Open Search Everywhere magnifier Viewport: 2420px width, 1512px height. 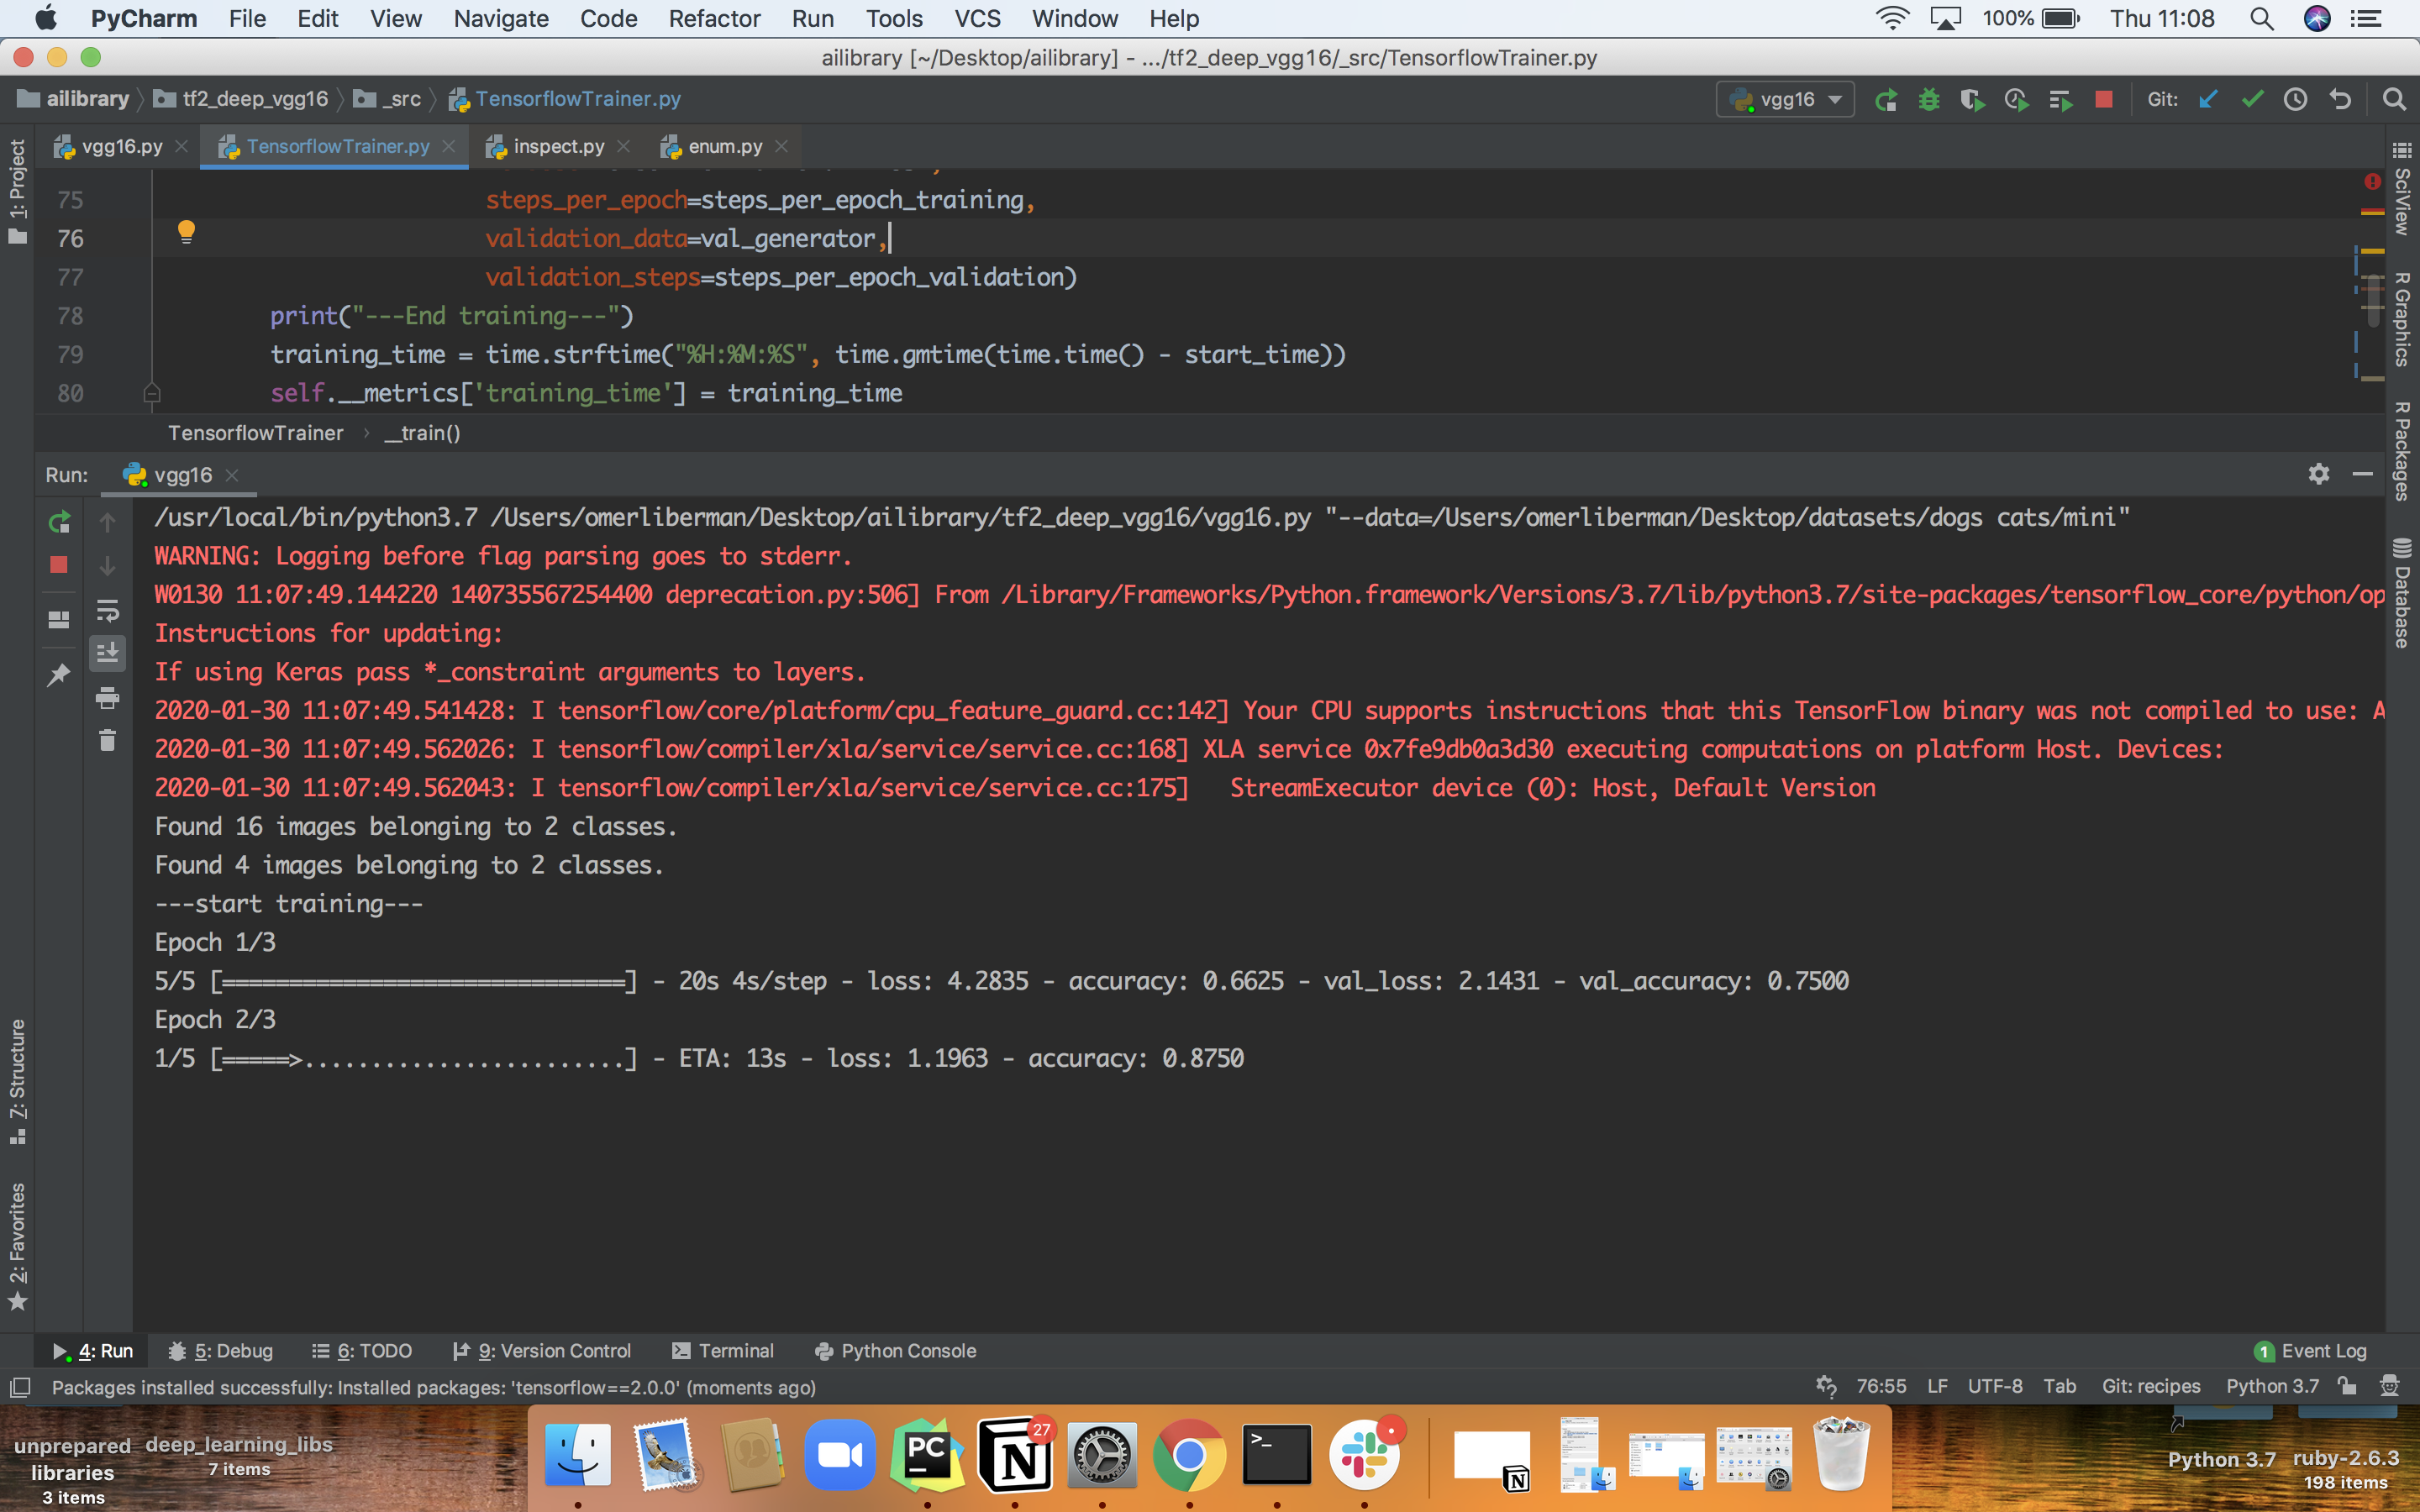pos(2394,99)
